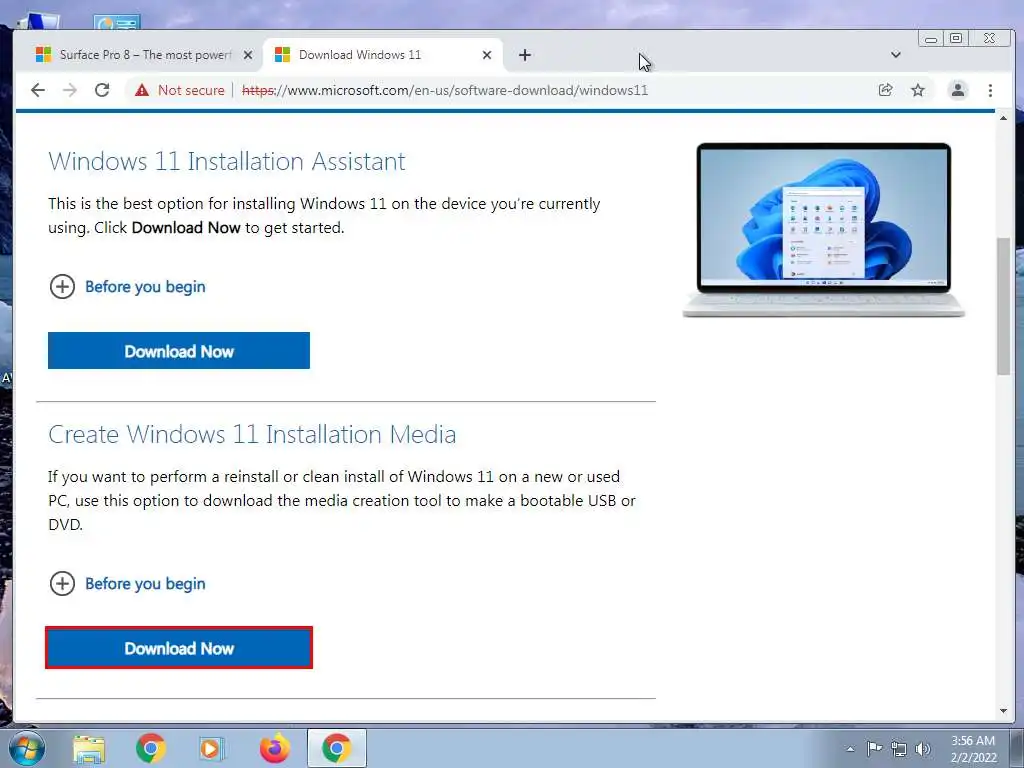1024x768 pixels.
Task: Show hidden tray icons arrow
Action: coord(850,749)
